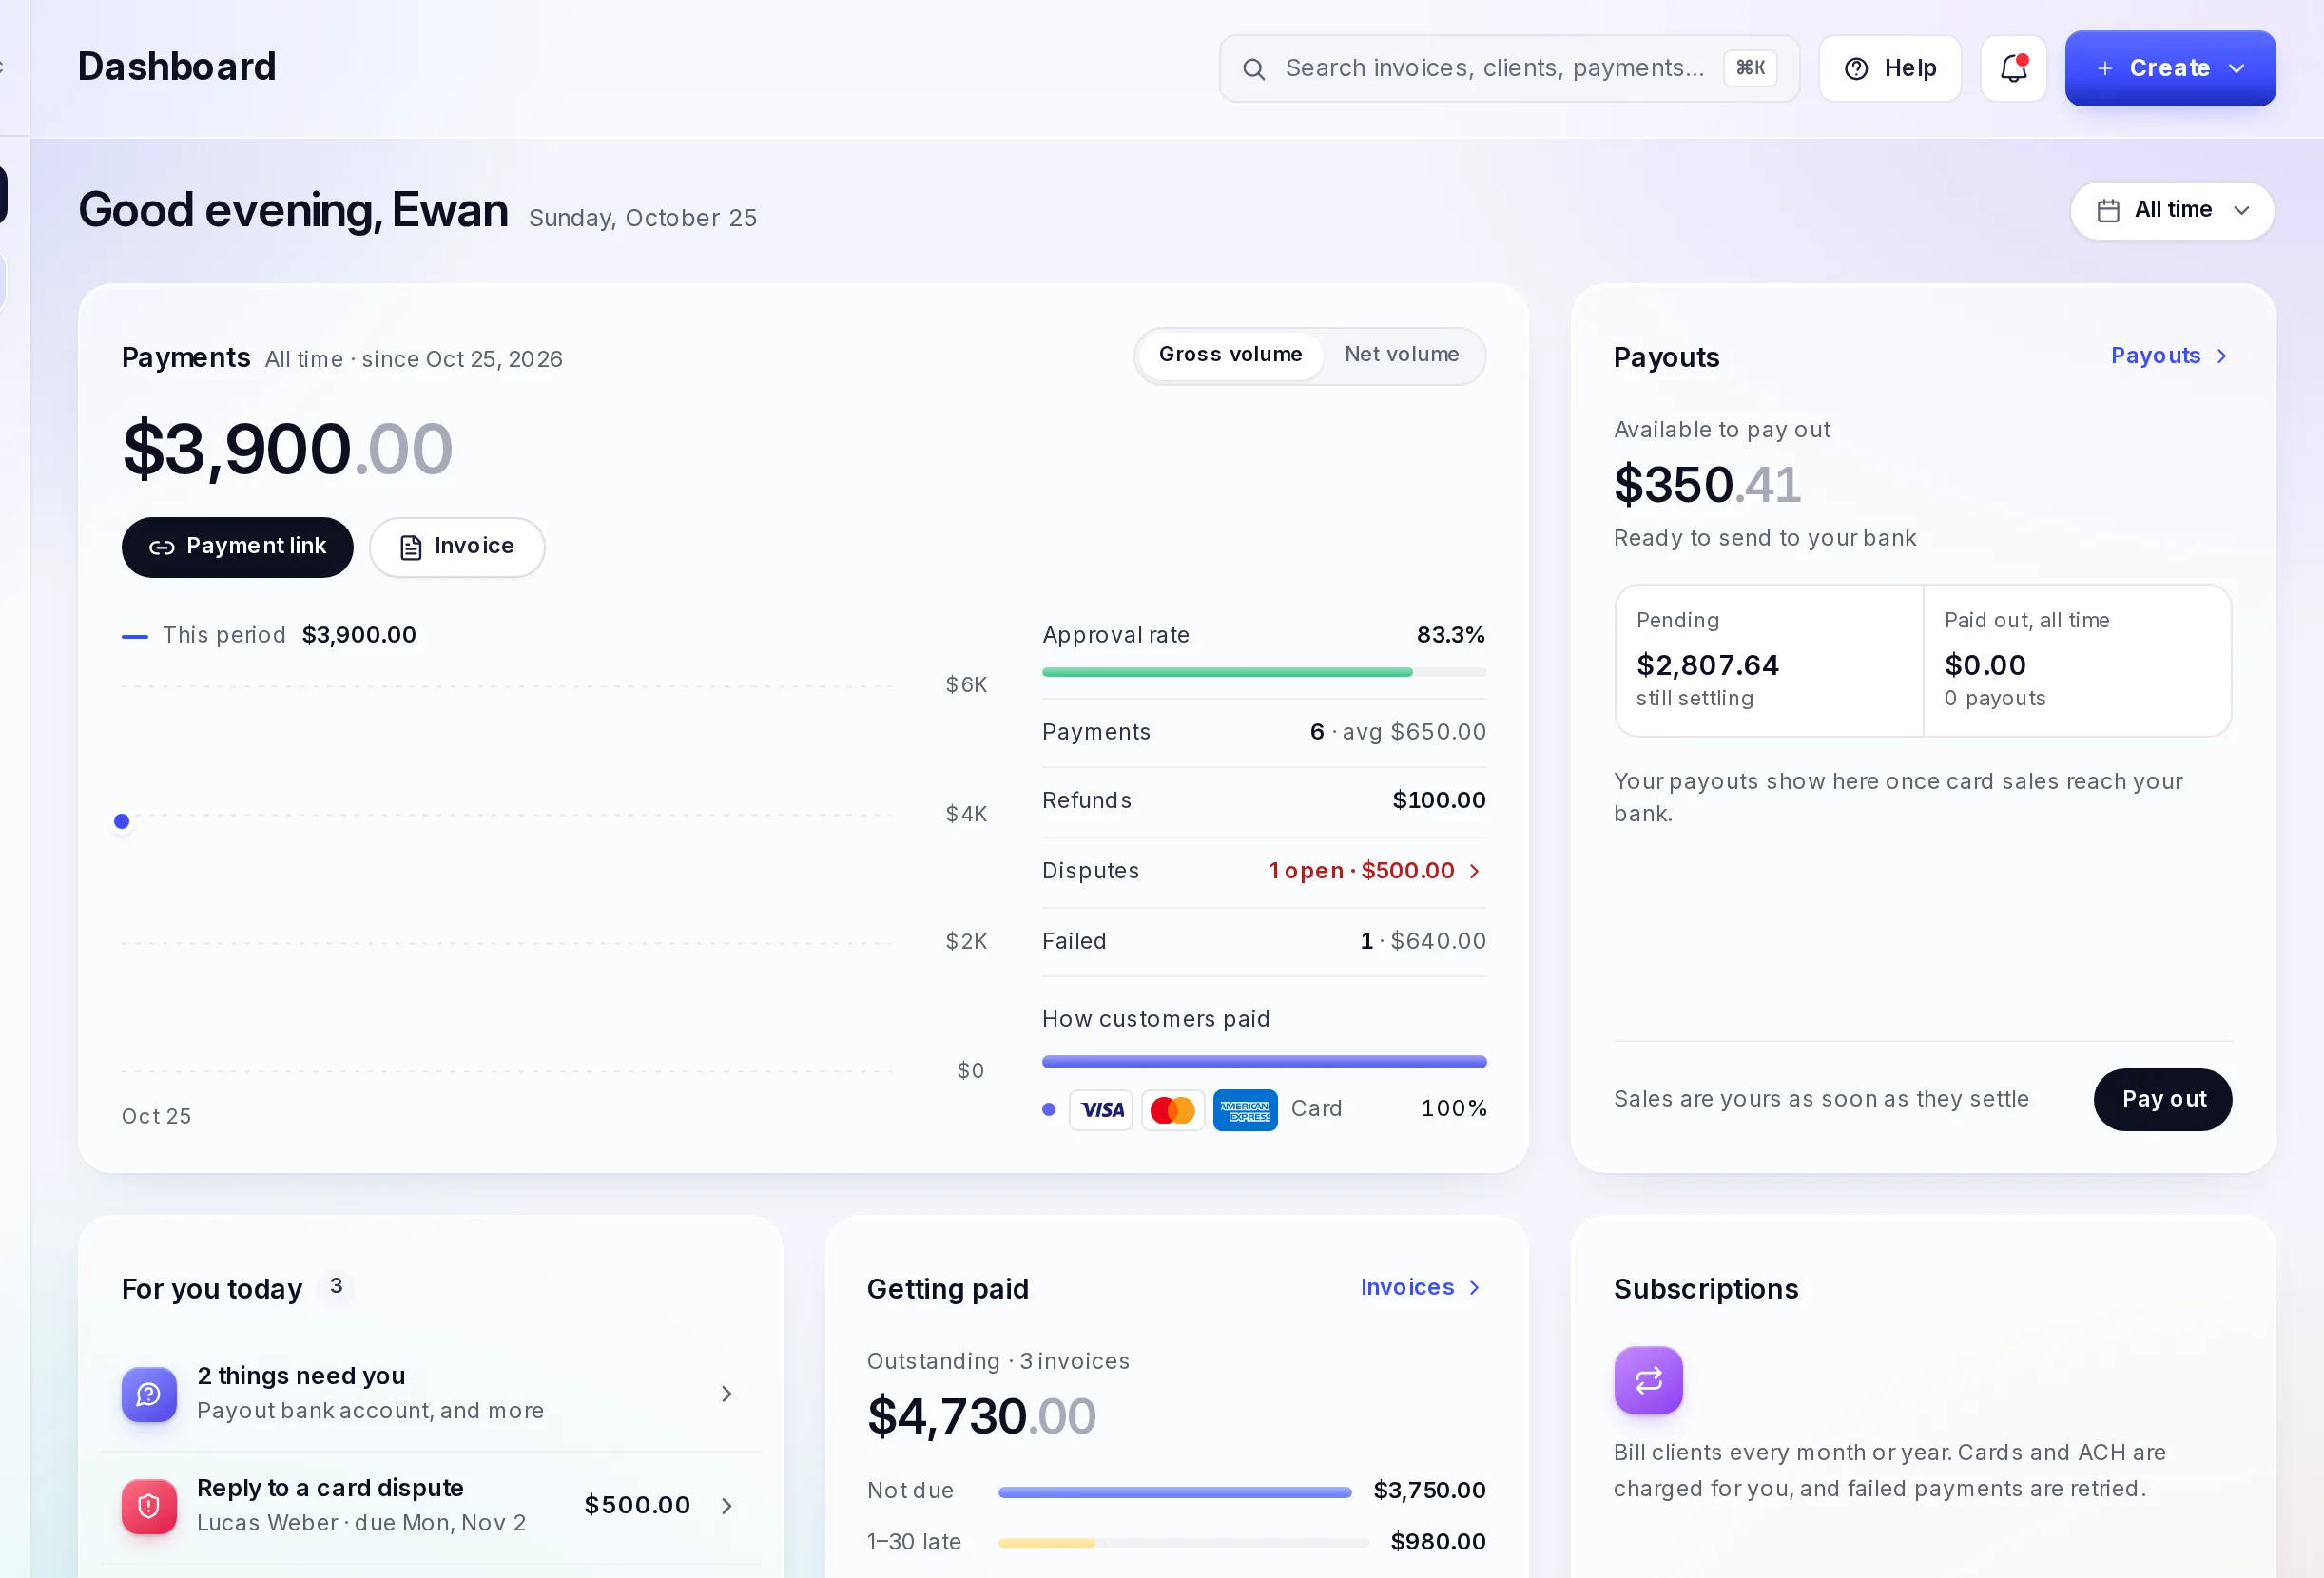The width and height of the screenshot is (2324, 1578).
Task: Click the Help button
Action: [1889, 68]
